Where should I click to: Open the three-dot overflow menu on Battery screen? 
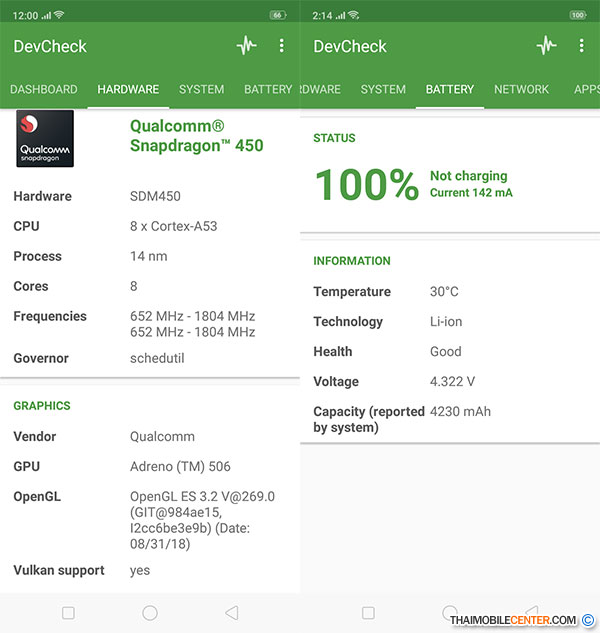pyautogui.click(x=581, y=46)
